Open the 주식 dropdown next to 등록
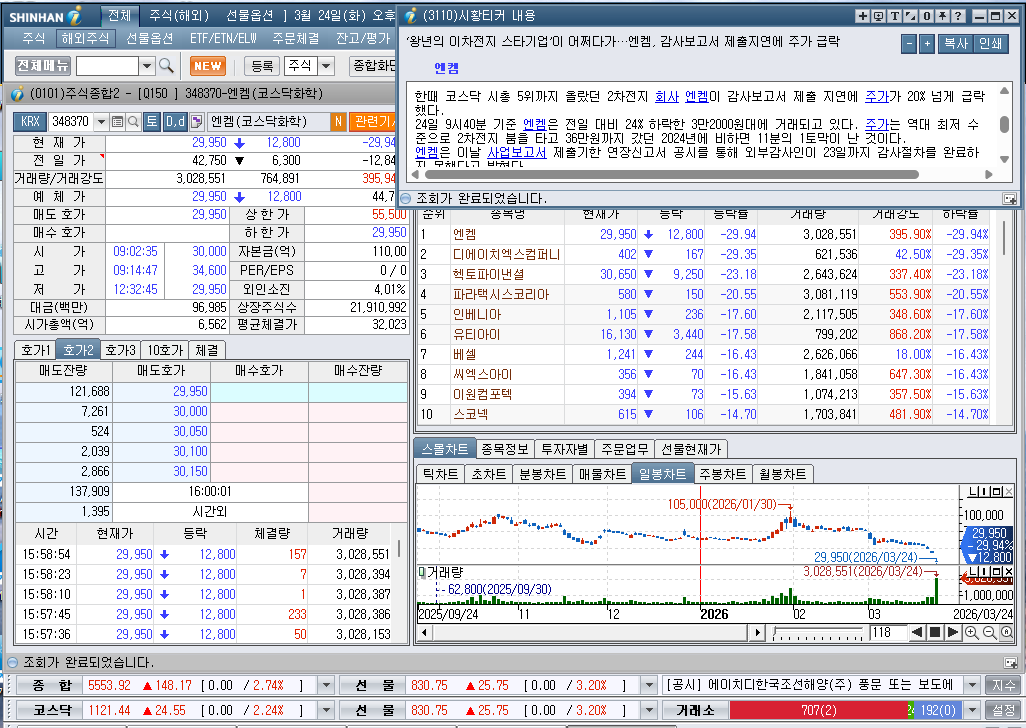The height and width of the screenshot is (728, 1026). click(327, 65)
